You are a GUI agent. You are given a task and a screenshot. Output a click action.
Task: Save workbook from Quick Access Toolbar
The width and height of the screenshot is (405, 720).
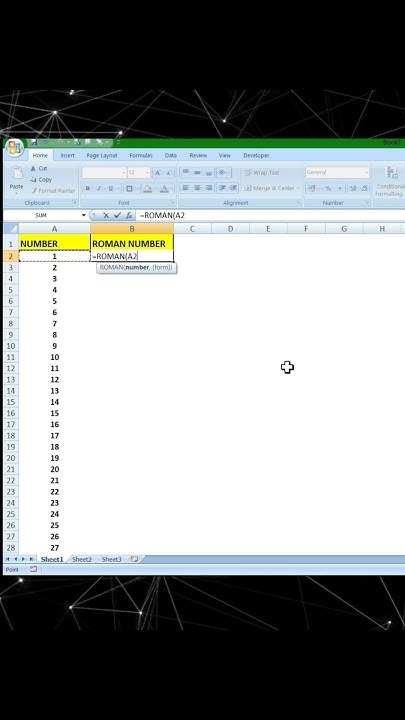(x=34, y=143)
